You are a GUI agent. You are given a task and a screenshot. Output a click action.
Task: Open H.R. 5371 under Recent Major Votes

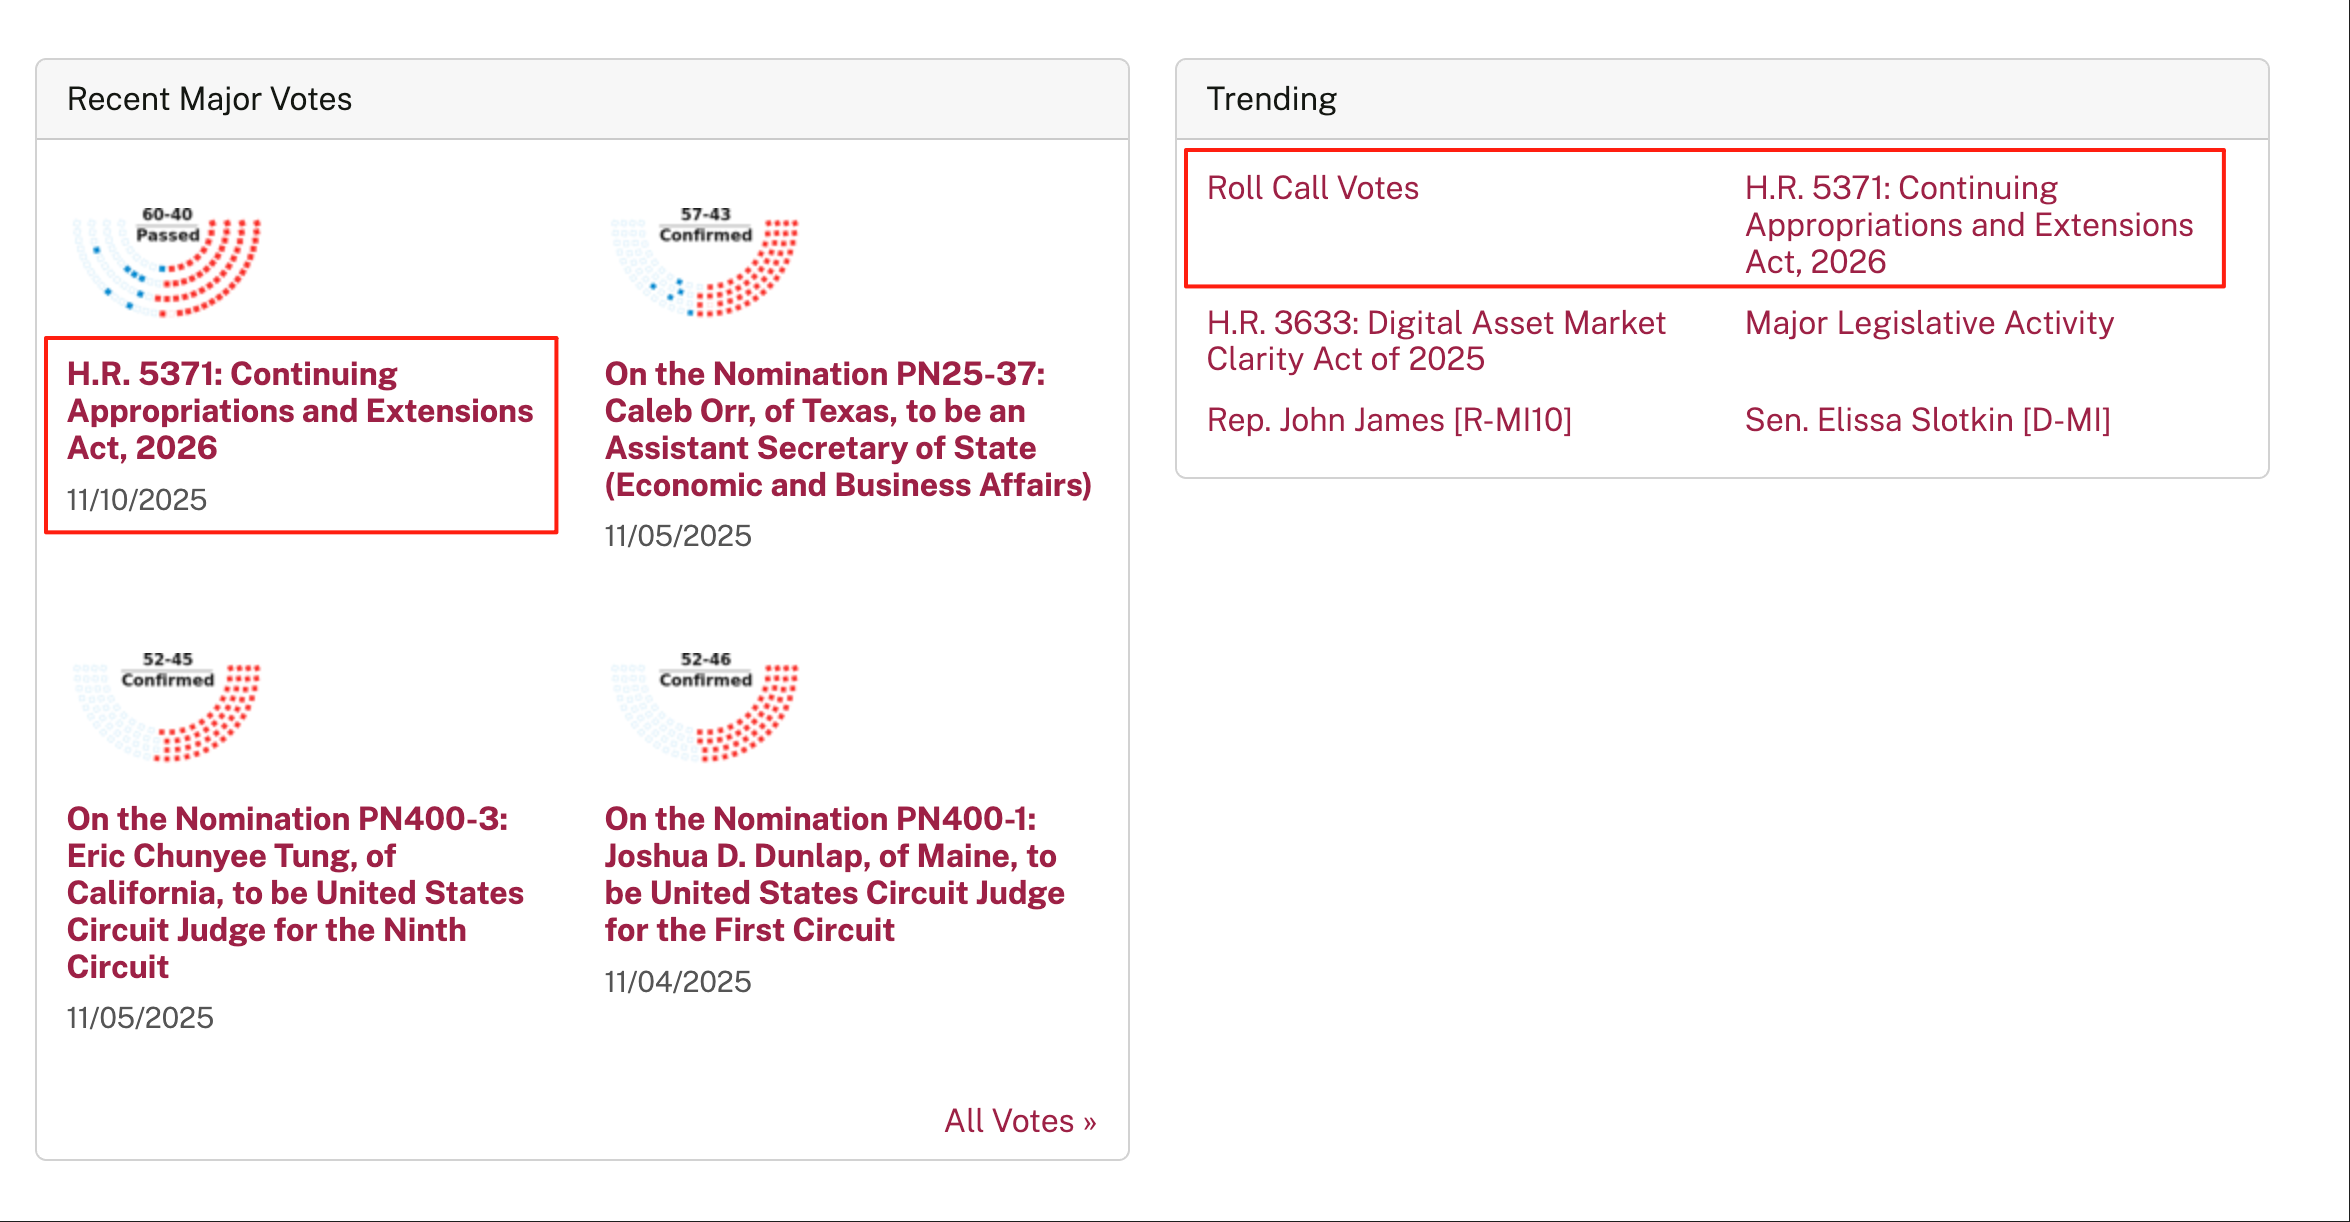[x=299, y=410]
